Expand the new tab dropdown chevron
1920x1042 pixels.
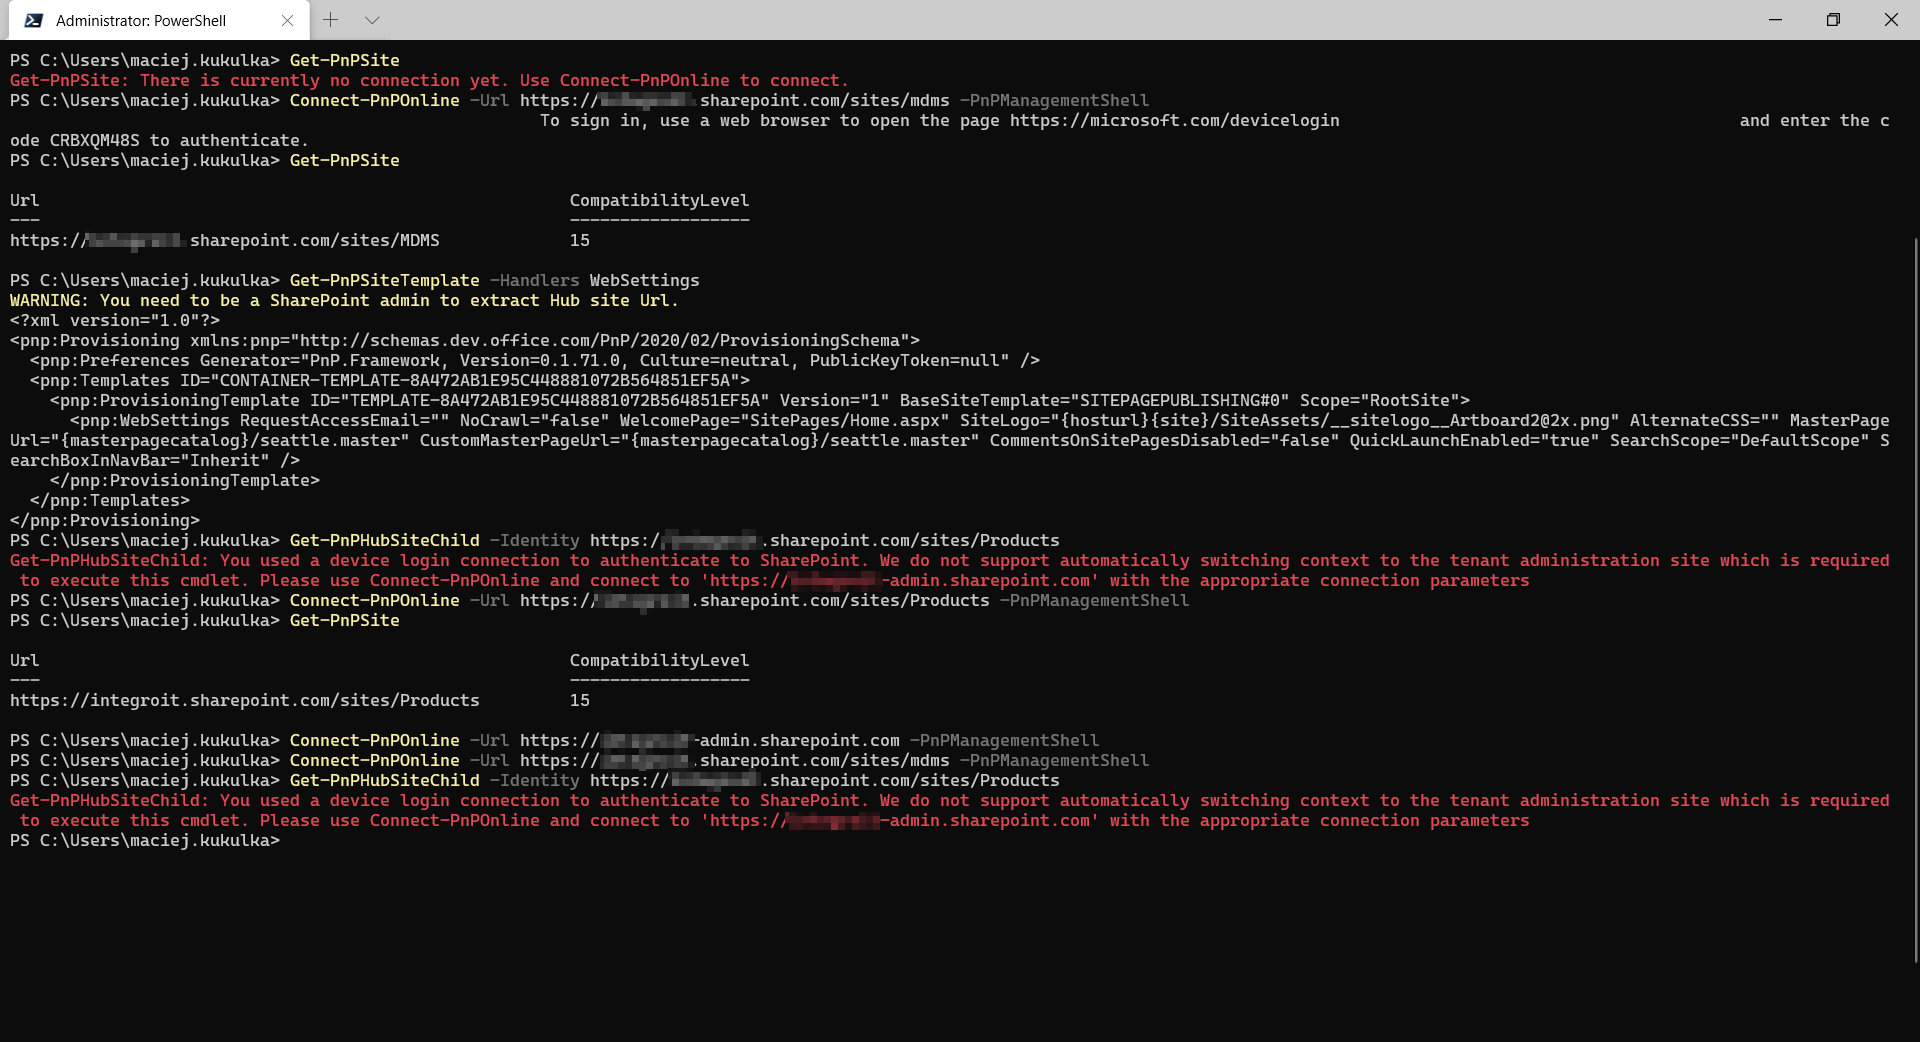372,19
